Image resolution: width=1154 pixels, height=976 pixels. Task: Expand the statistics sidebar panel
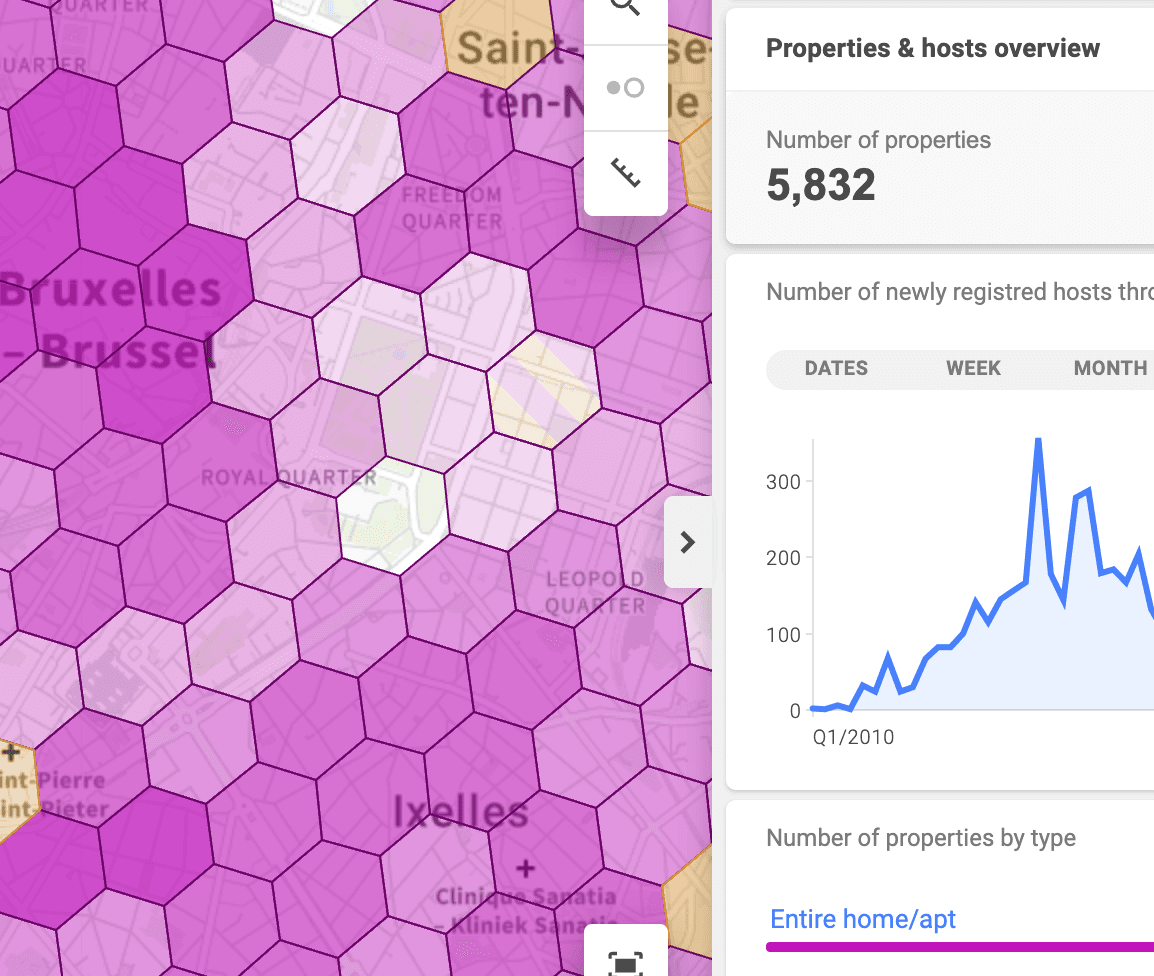(x=688, y=542)
